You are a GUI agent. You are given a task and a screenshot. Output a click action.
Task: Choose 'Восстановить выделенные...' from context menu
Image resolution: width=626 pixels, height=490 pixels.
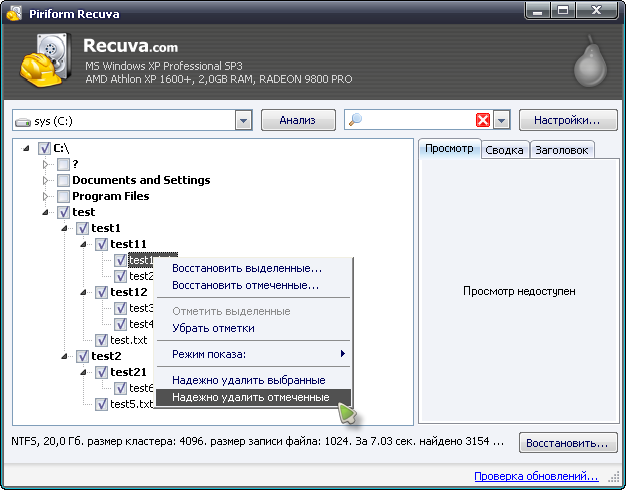254,268
